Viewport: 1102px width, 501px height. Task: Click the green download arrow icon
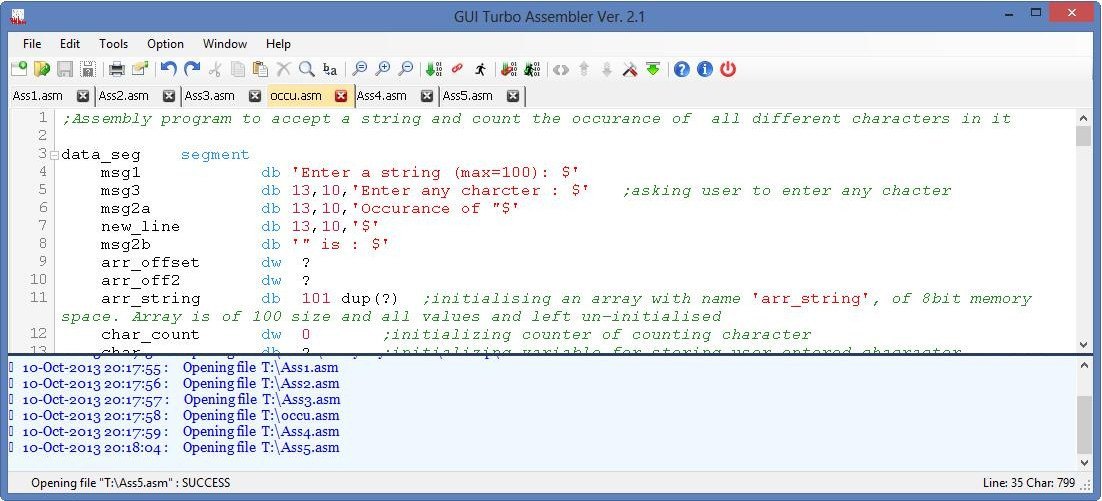(x=653, y=69)
